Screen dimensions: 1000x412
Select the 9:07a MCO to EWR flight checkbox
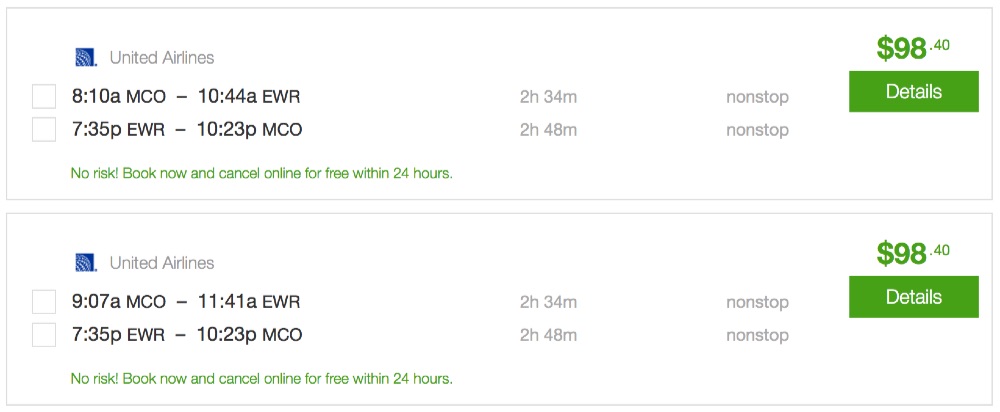coord(44,302)
